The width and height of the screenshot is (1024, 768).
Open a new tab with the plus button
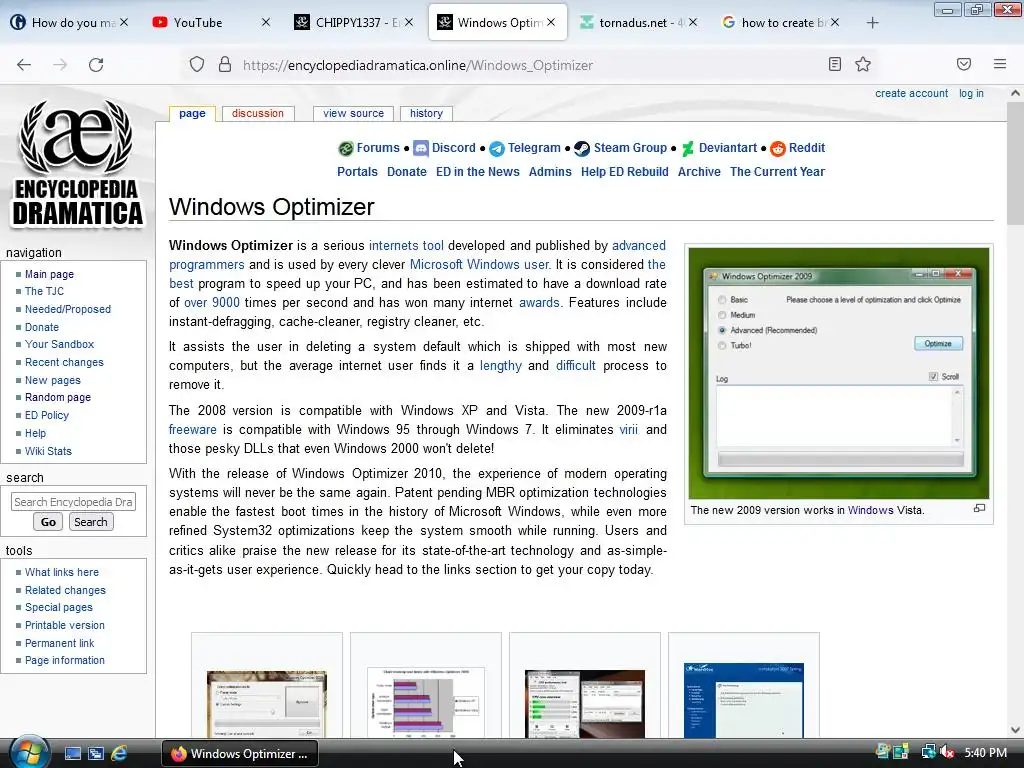tap(872, 23)
